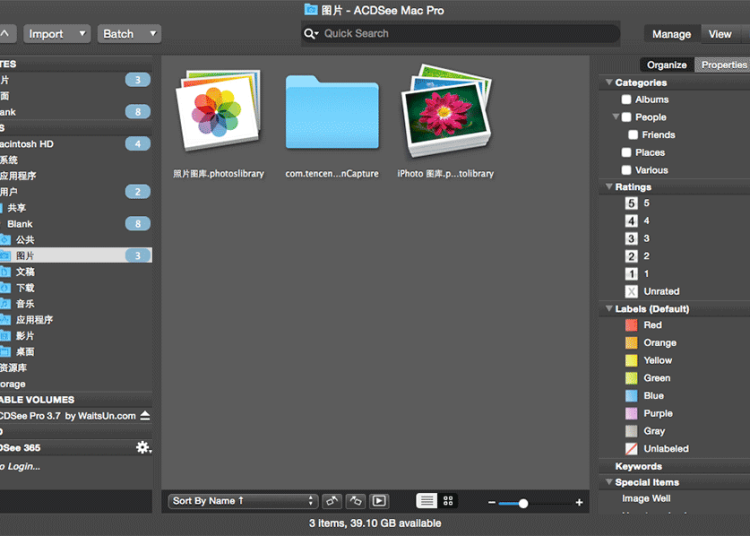Open the Sort By Name dropdown
Viewport: 750px width, 536px height.
click(243, 501)
